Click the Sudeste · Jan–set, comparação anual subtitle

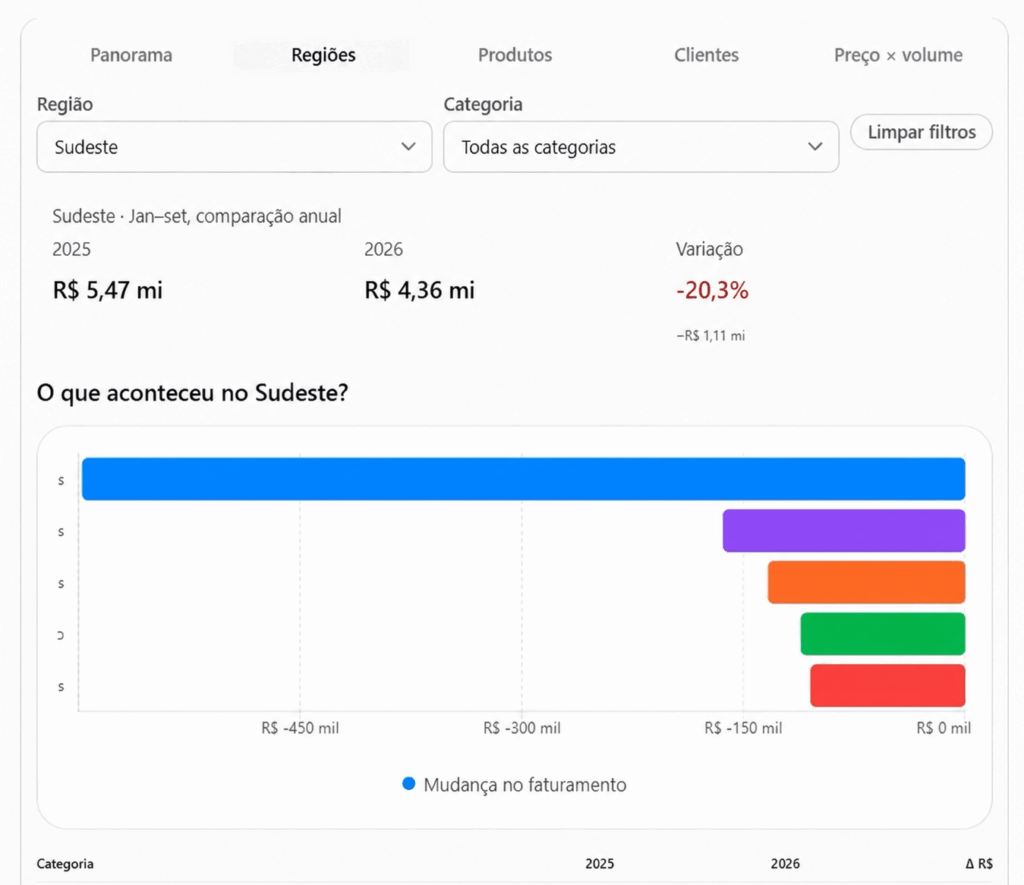pyautogui.click(x=197, y=216)
